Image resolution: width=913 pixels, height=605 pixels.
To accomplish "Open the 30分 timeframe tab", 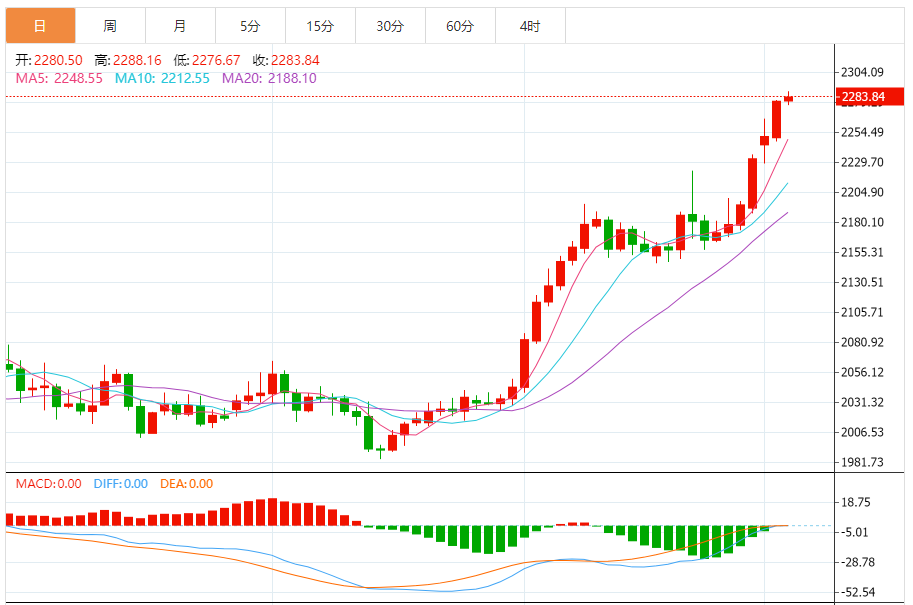I will point(390,26).
